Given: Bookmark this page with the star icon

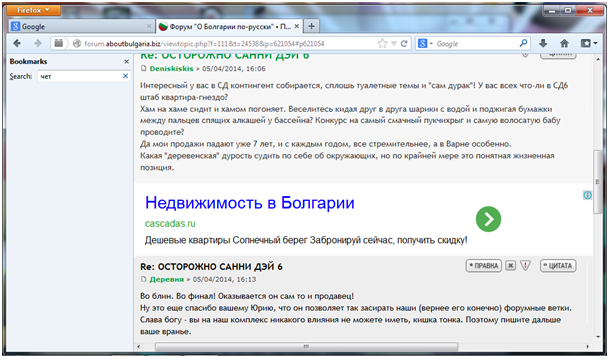Looking at the screenshot, I should (x=382, y=43).
